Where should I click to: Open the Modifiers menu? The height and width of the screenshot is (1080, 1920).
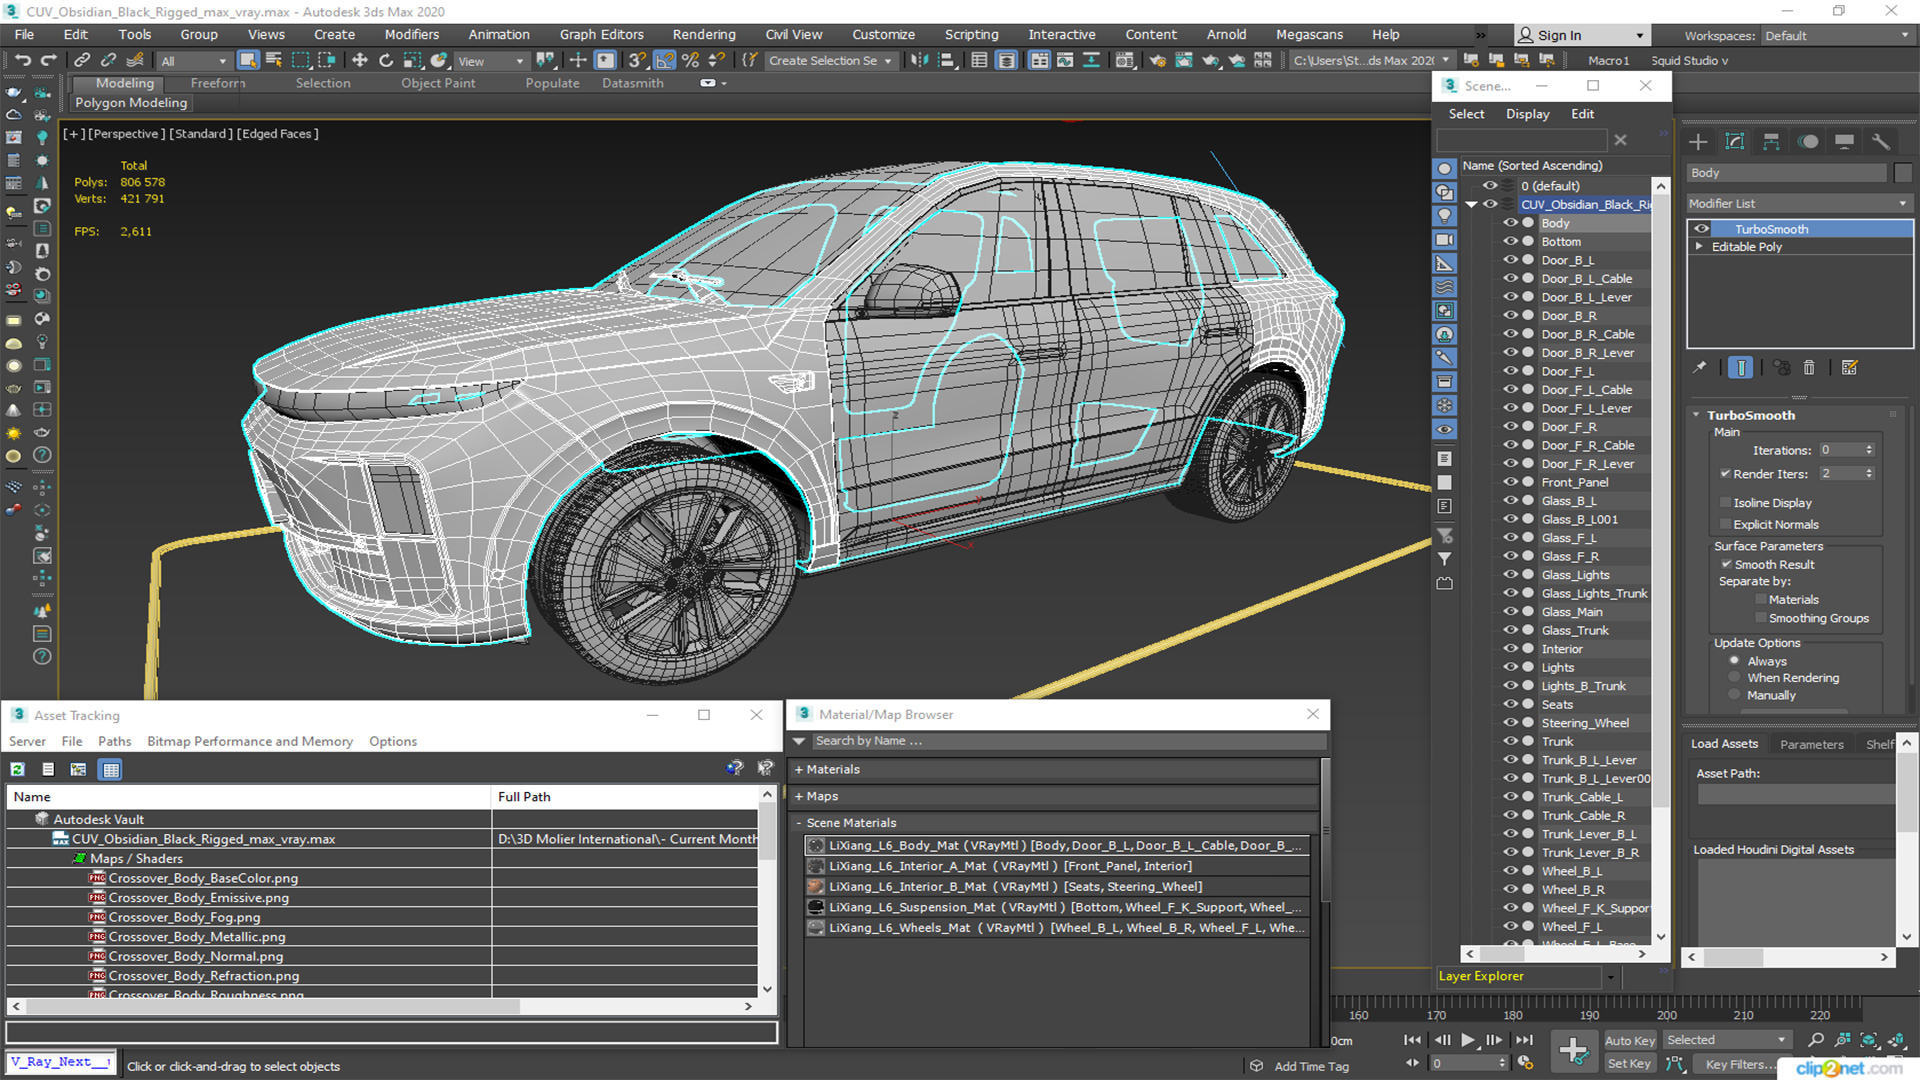(x=411, y=34)
